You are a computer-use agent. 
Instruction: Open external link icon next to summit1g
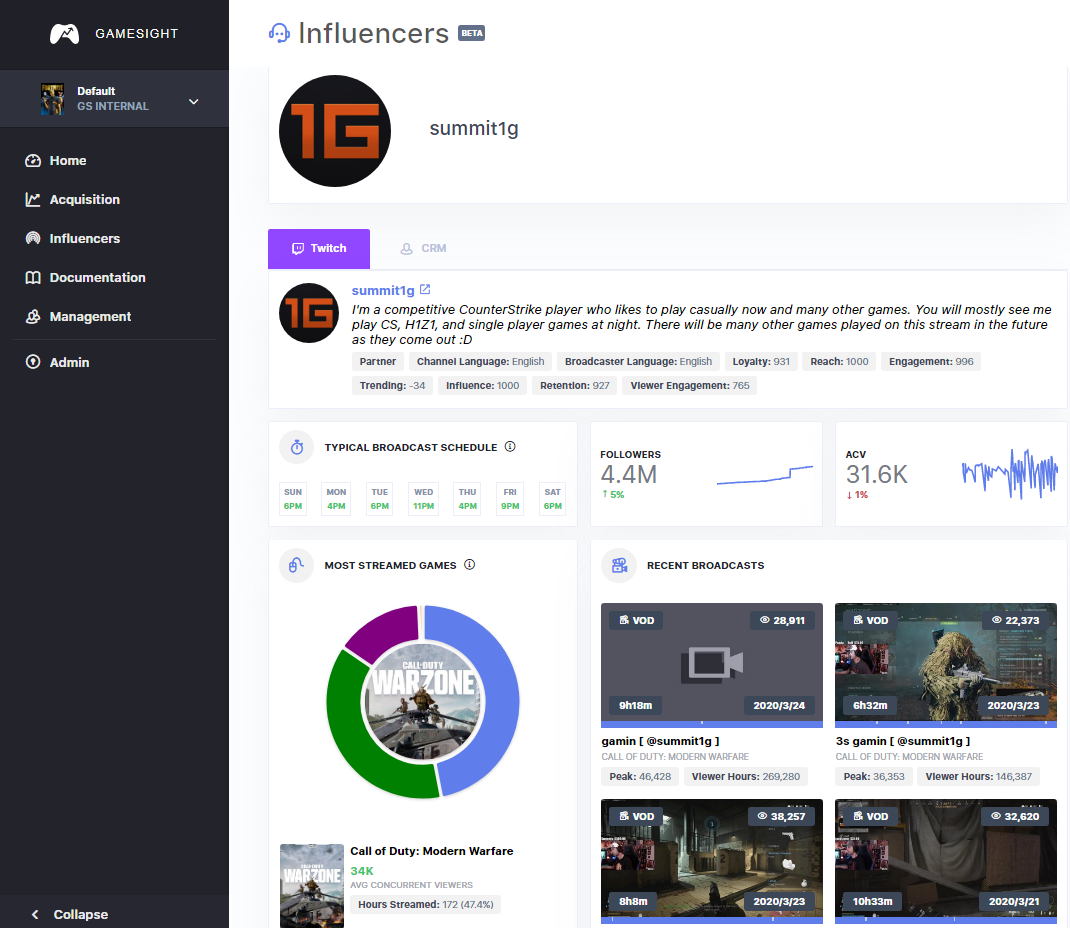point(425,289)
